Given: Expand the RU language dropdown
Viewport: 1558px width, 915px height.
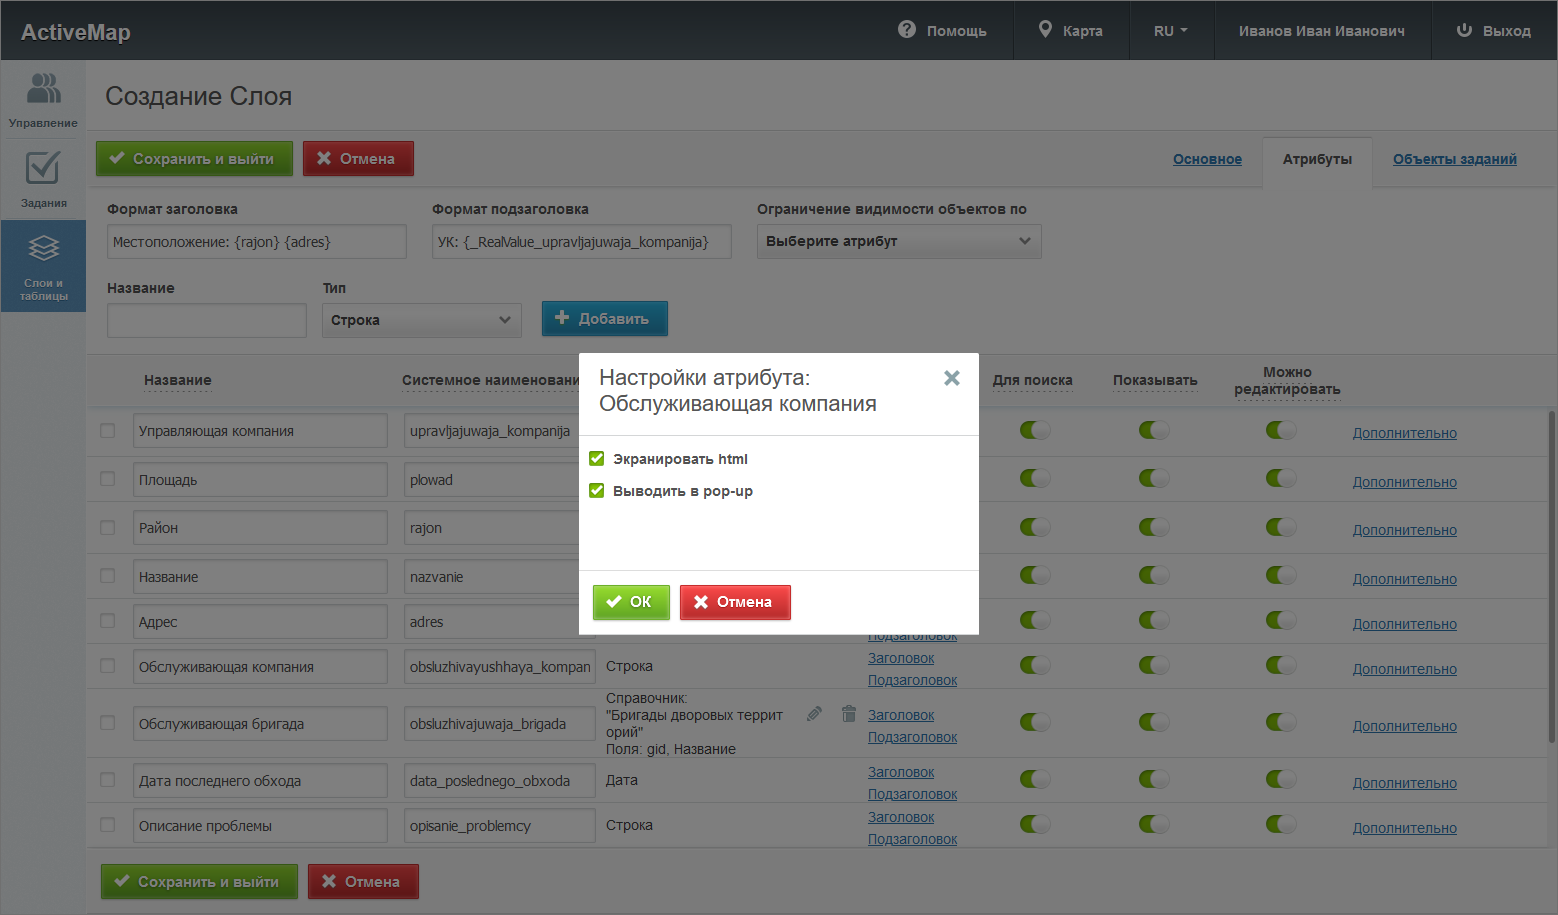Looking at the screenshot, I should point(1170,31).
